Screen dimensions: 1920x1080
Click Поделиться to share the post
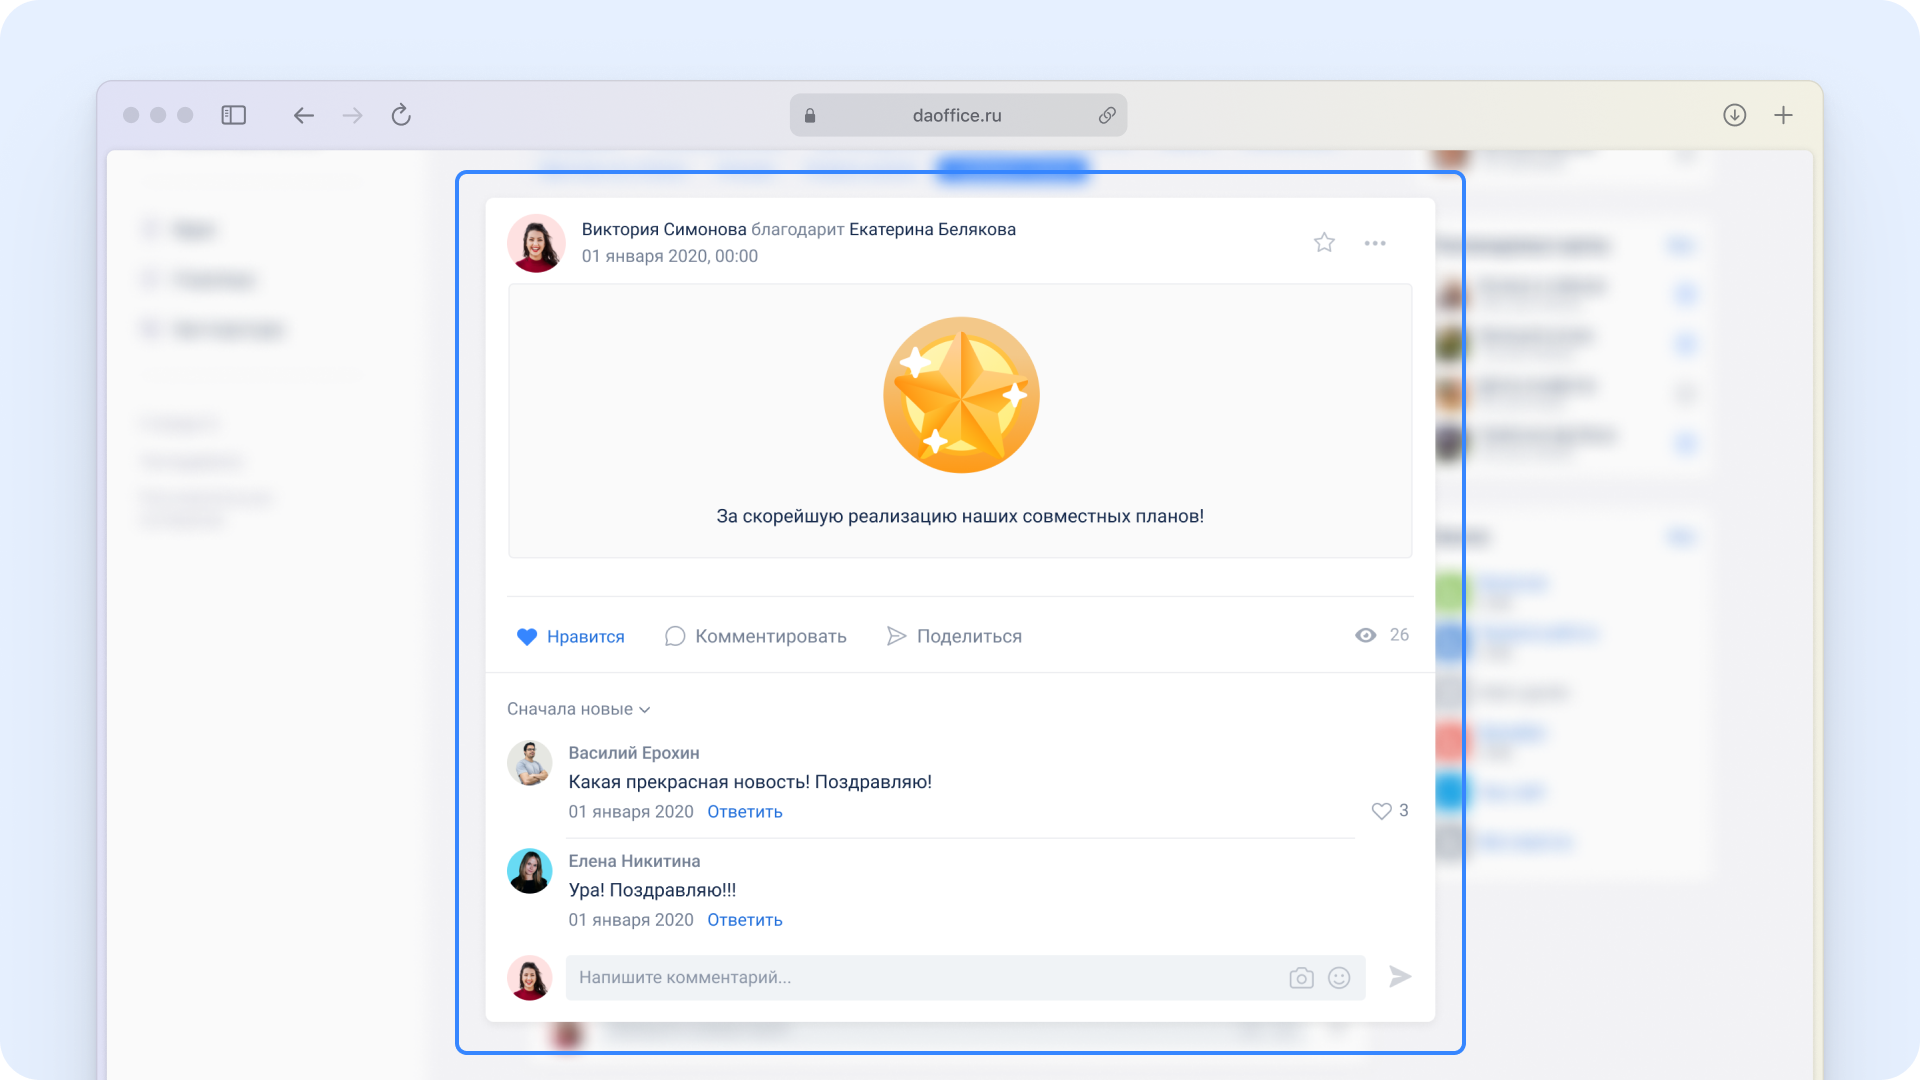[x=954, y=637]
